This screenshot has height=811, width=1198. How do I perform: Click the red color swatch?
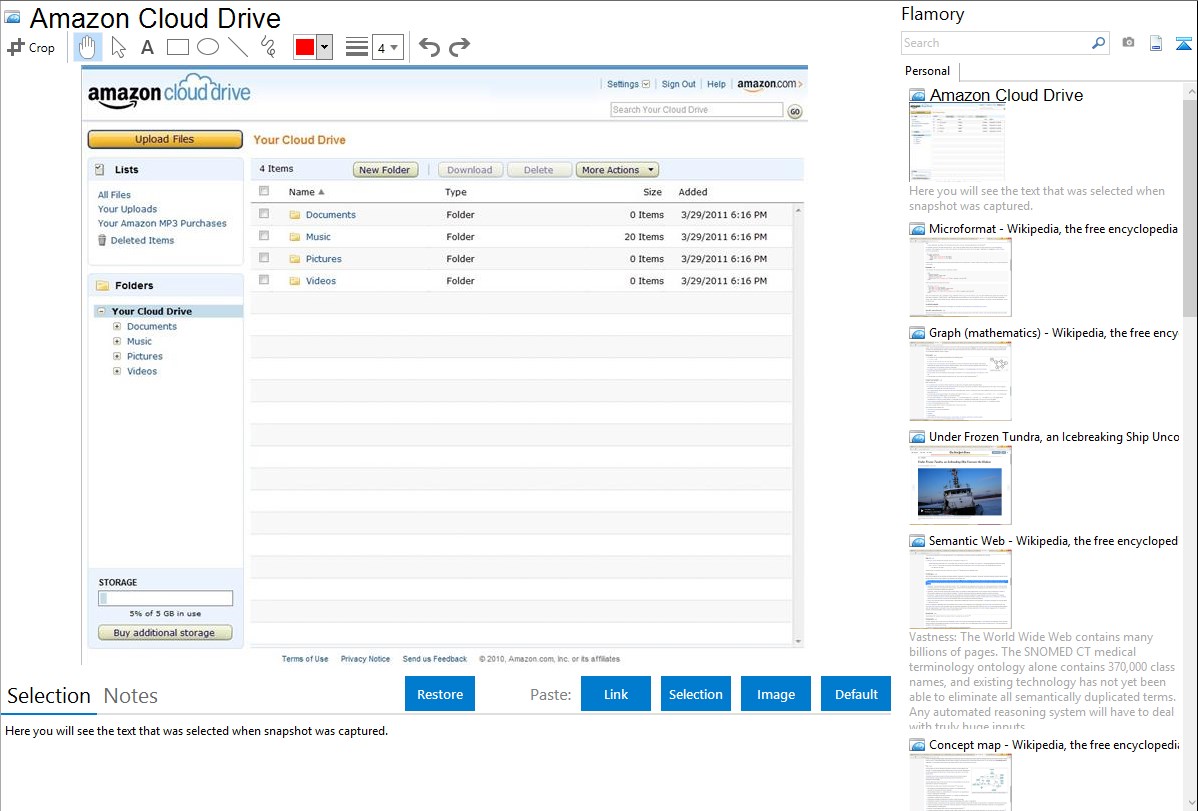(305, 47)
